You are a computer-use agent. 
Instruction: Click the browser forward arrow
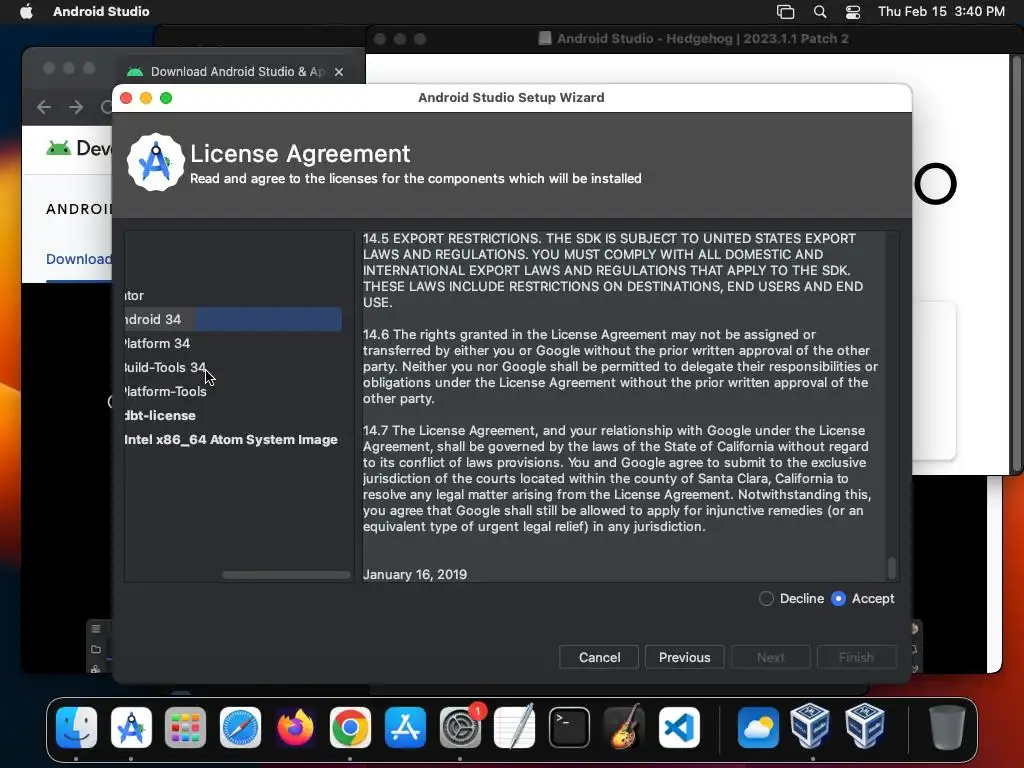(x=76, y=106)
